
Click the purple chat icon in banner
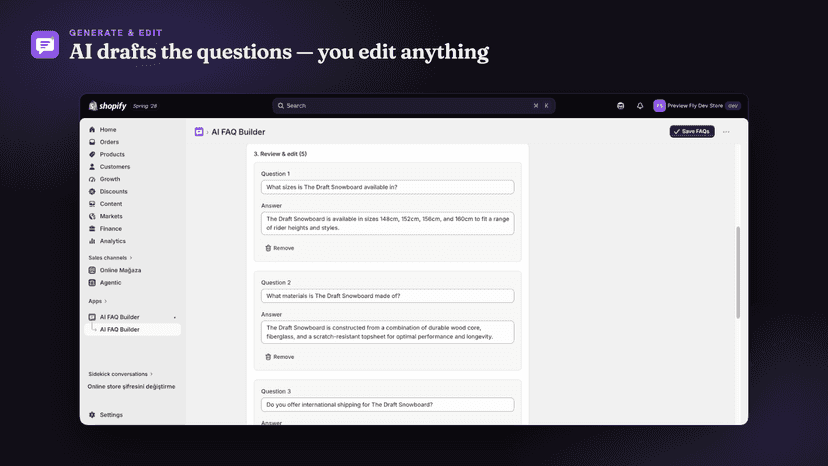point(45,44)
